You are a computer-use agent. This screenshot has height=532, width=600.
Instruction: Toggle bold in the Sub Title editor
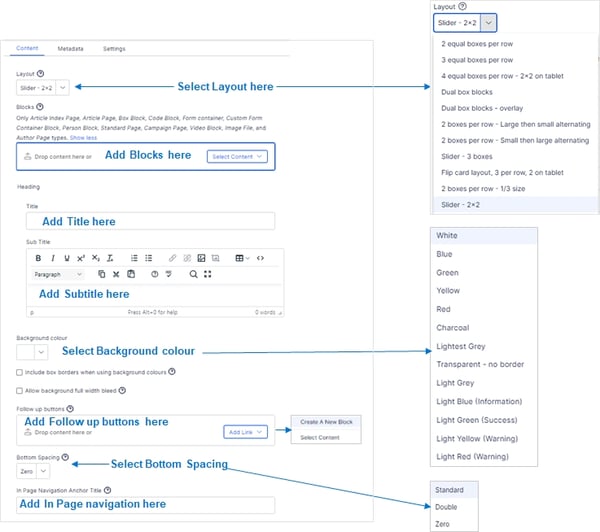[38, 258]
